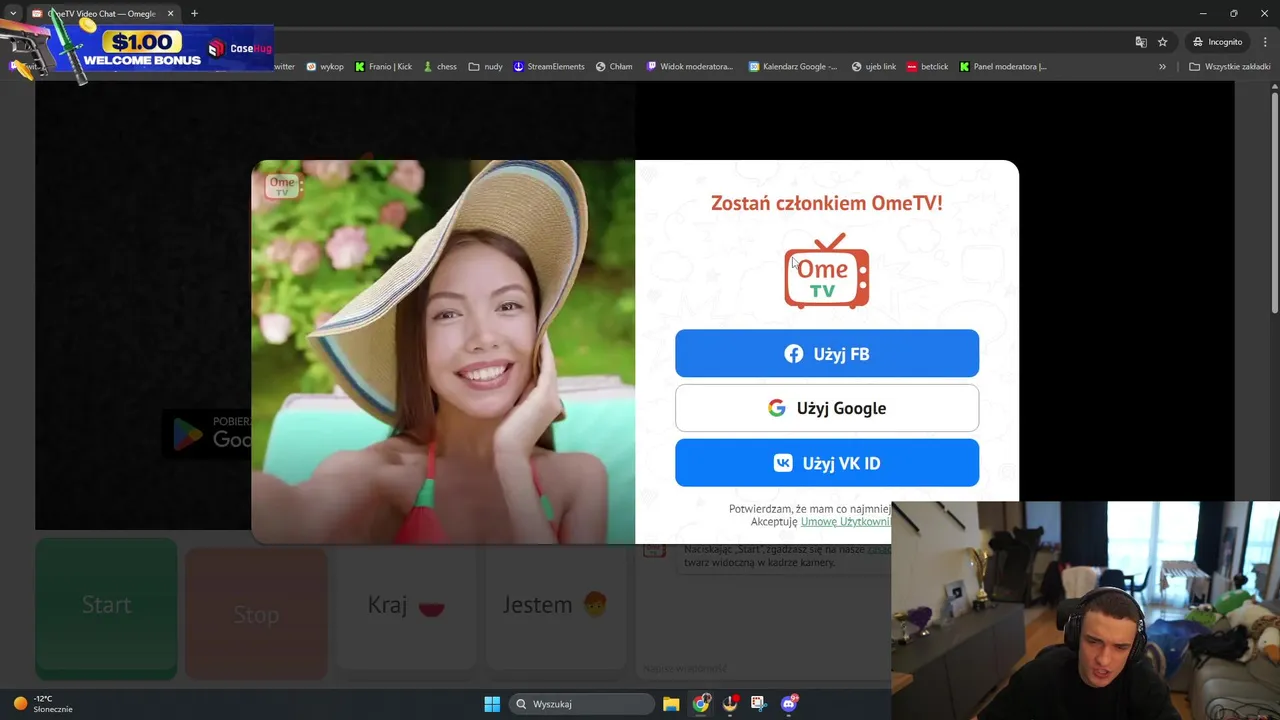The image size is (1280, 720).
Task: Click the VK logo on VK button
Action: pos(783,463)
